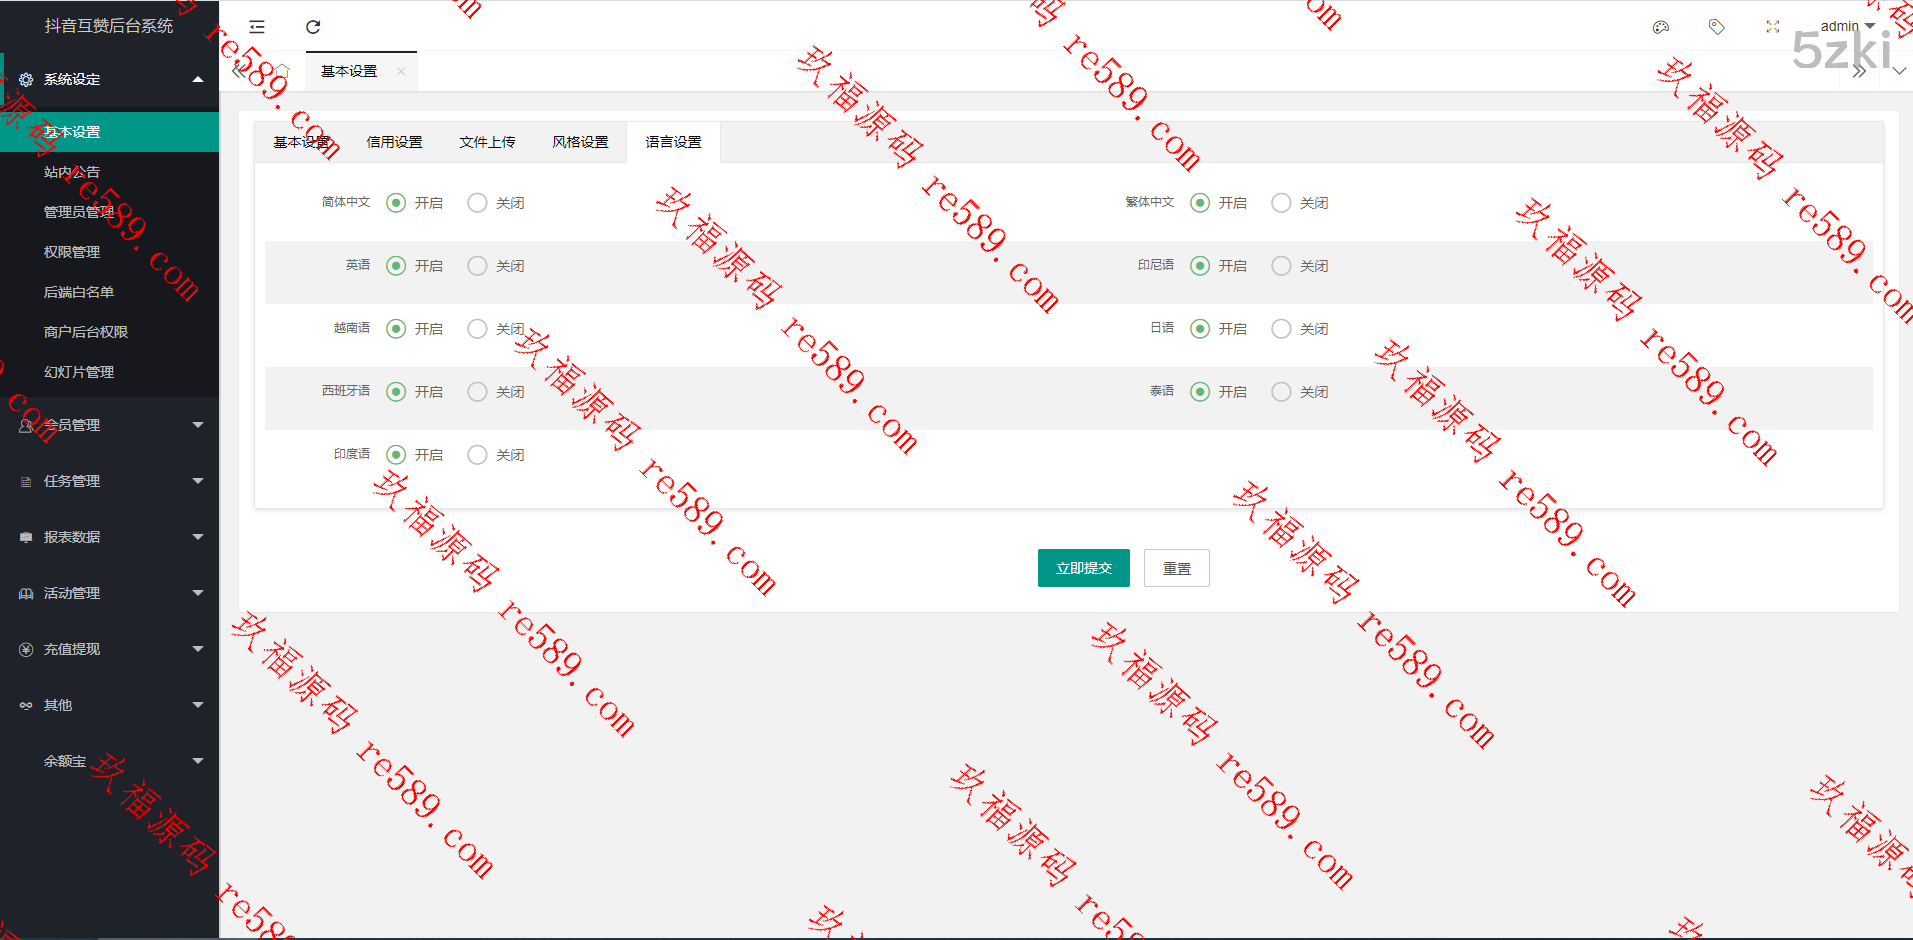Select the 语言设置 tab
This screenshot has height=940, width=1913.
(x=673, y=142)
